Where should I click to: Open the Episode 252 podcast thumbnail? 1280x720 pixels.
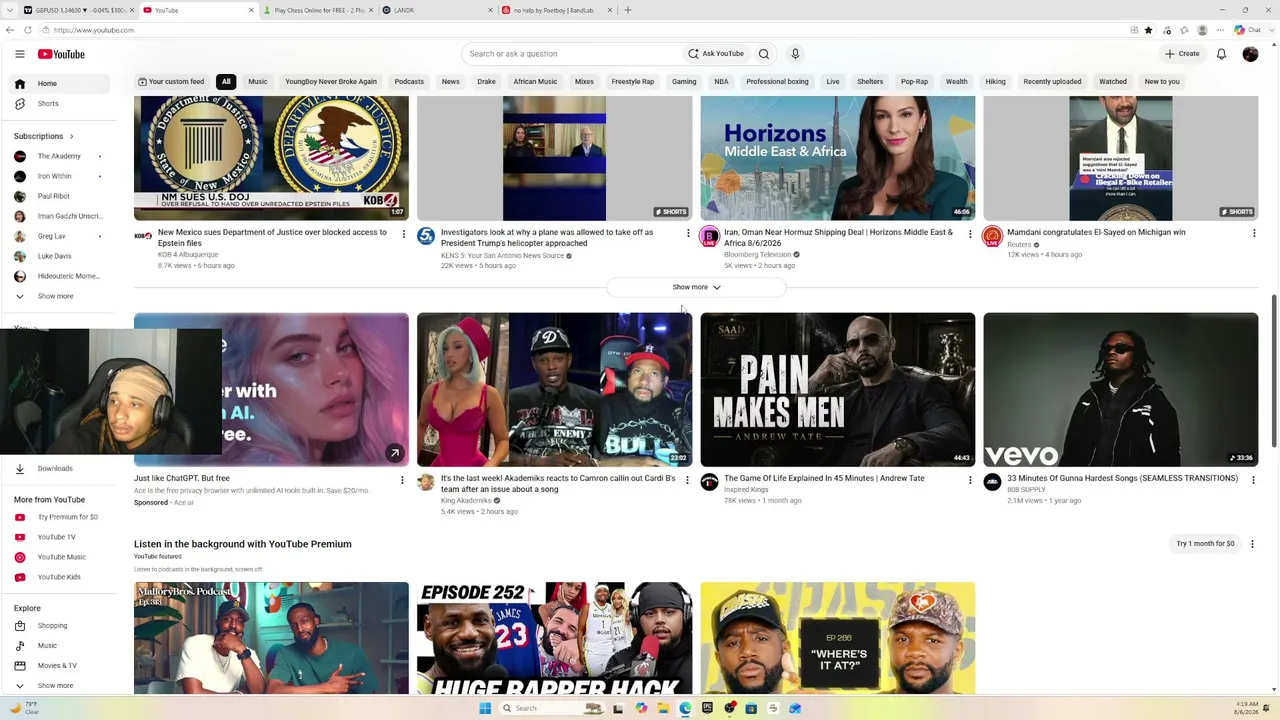coord(554,638)
